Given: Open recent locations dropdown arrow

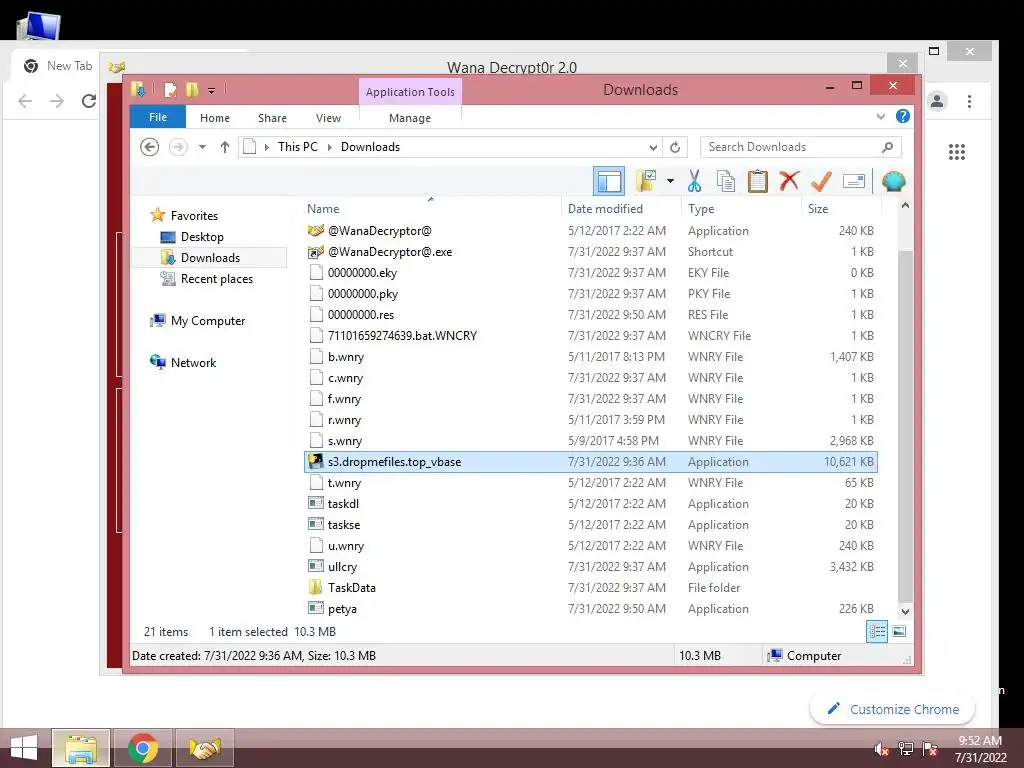Looking at the screenshot, I should [202, 147].
